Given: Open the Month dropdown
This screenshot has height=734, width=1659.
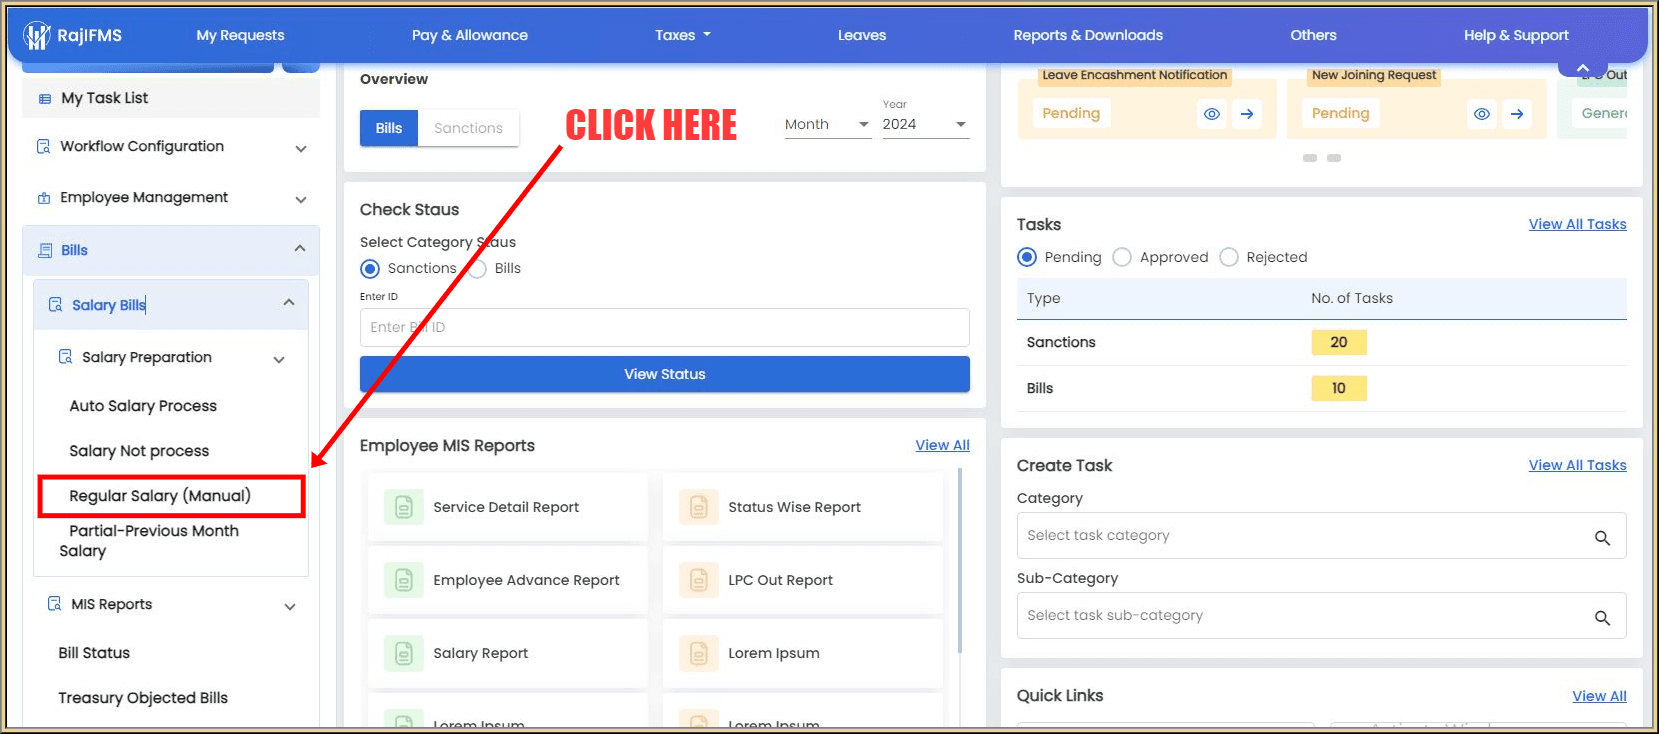Looking at the screenshot, I should pos(828,124).
